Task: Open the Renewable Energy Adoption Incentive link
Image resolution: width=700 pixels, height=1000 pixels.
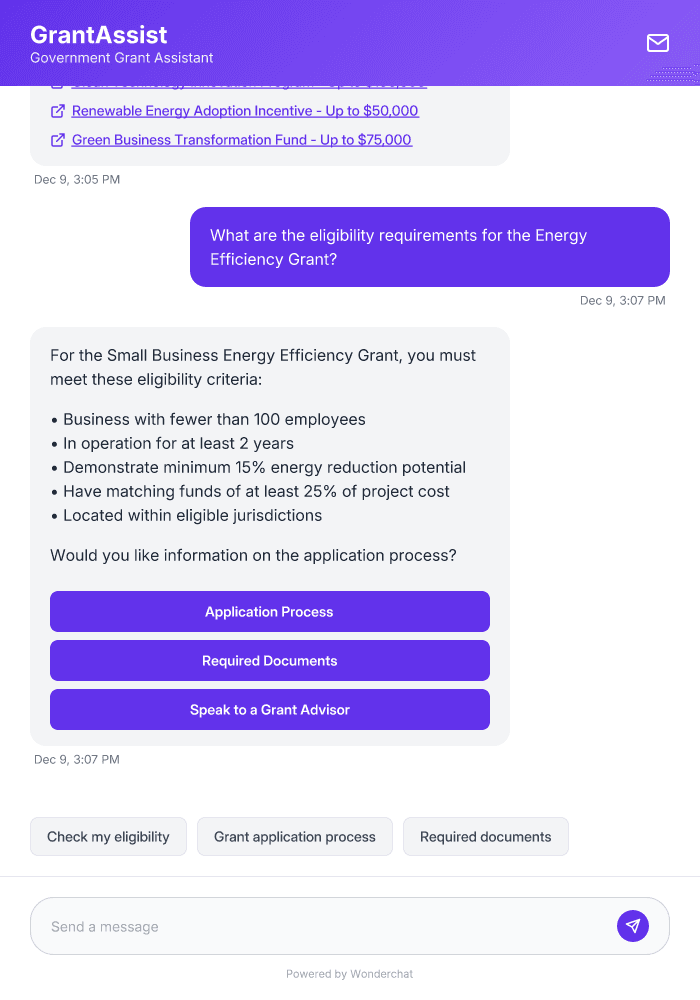Action: [x=244, y=111]
